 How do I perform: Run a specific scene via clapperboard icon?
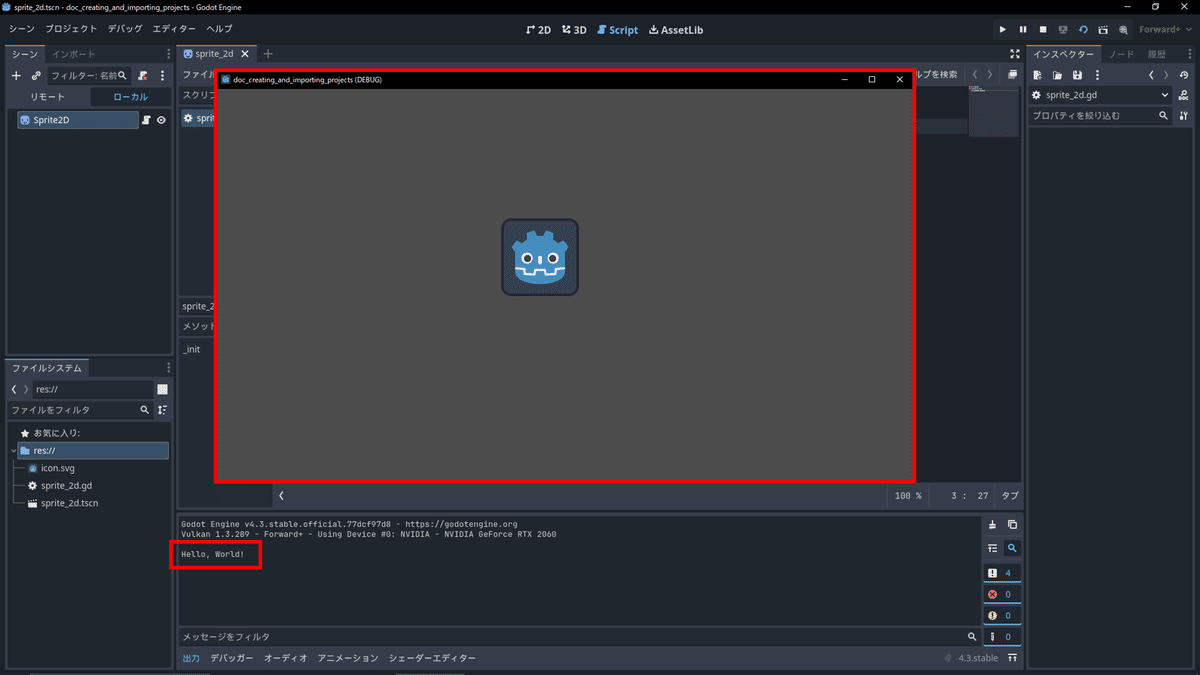pyautogui.click(x=1103, y=30)
